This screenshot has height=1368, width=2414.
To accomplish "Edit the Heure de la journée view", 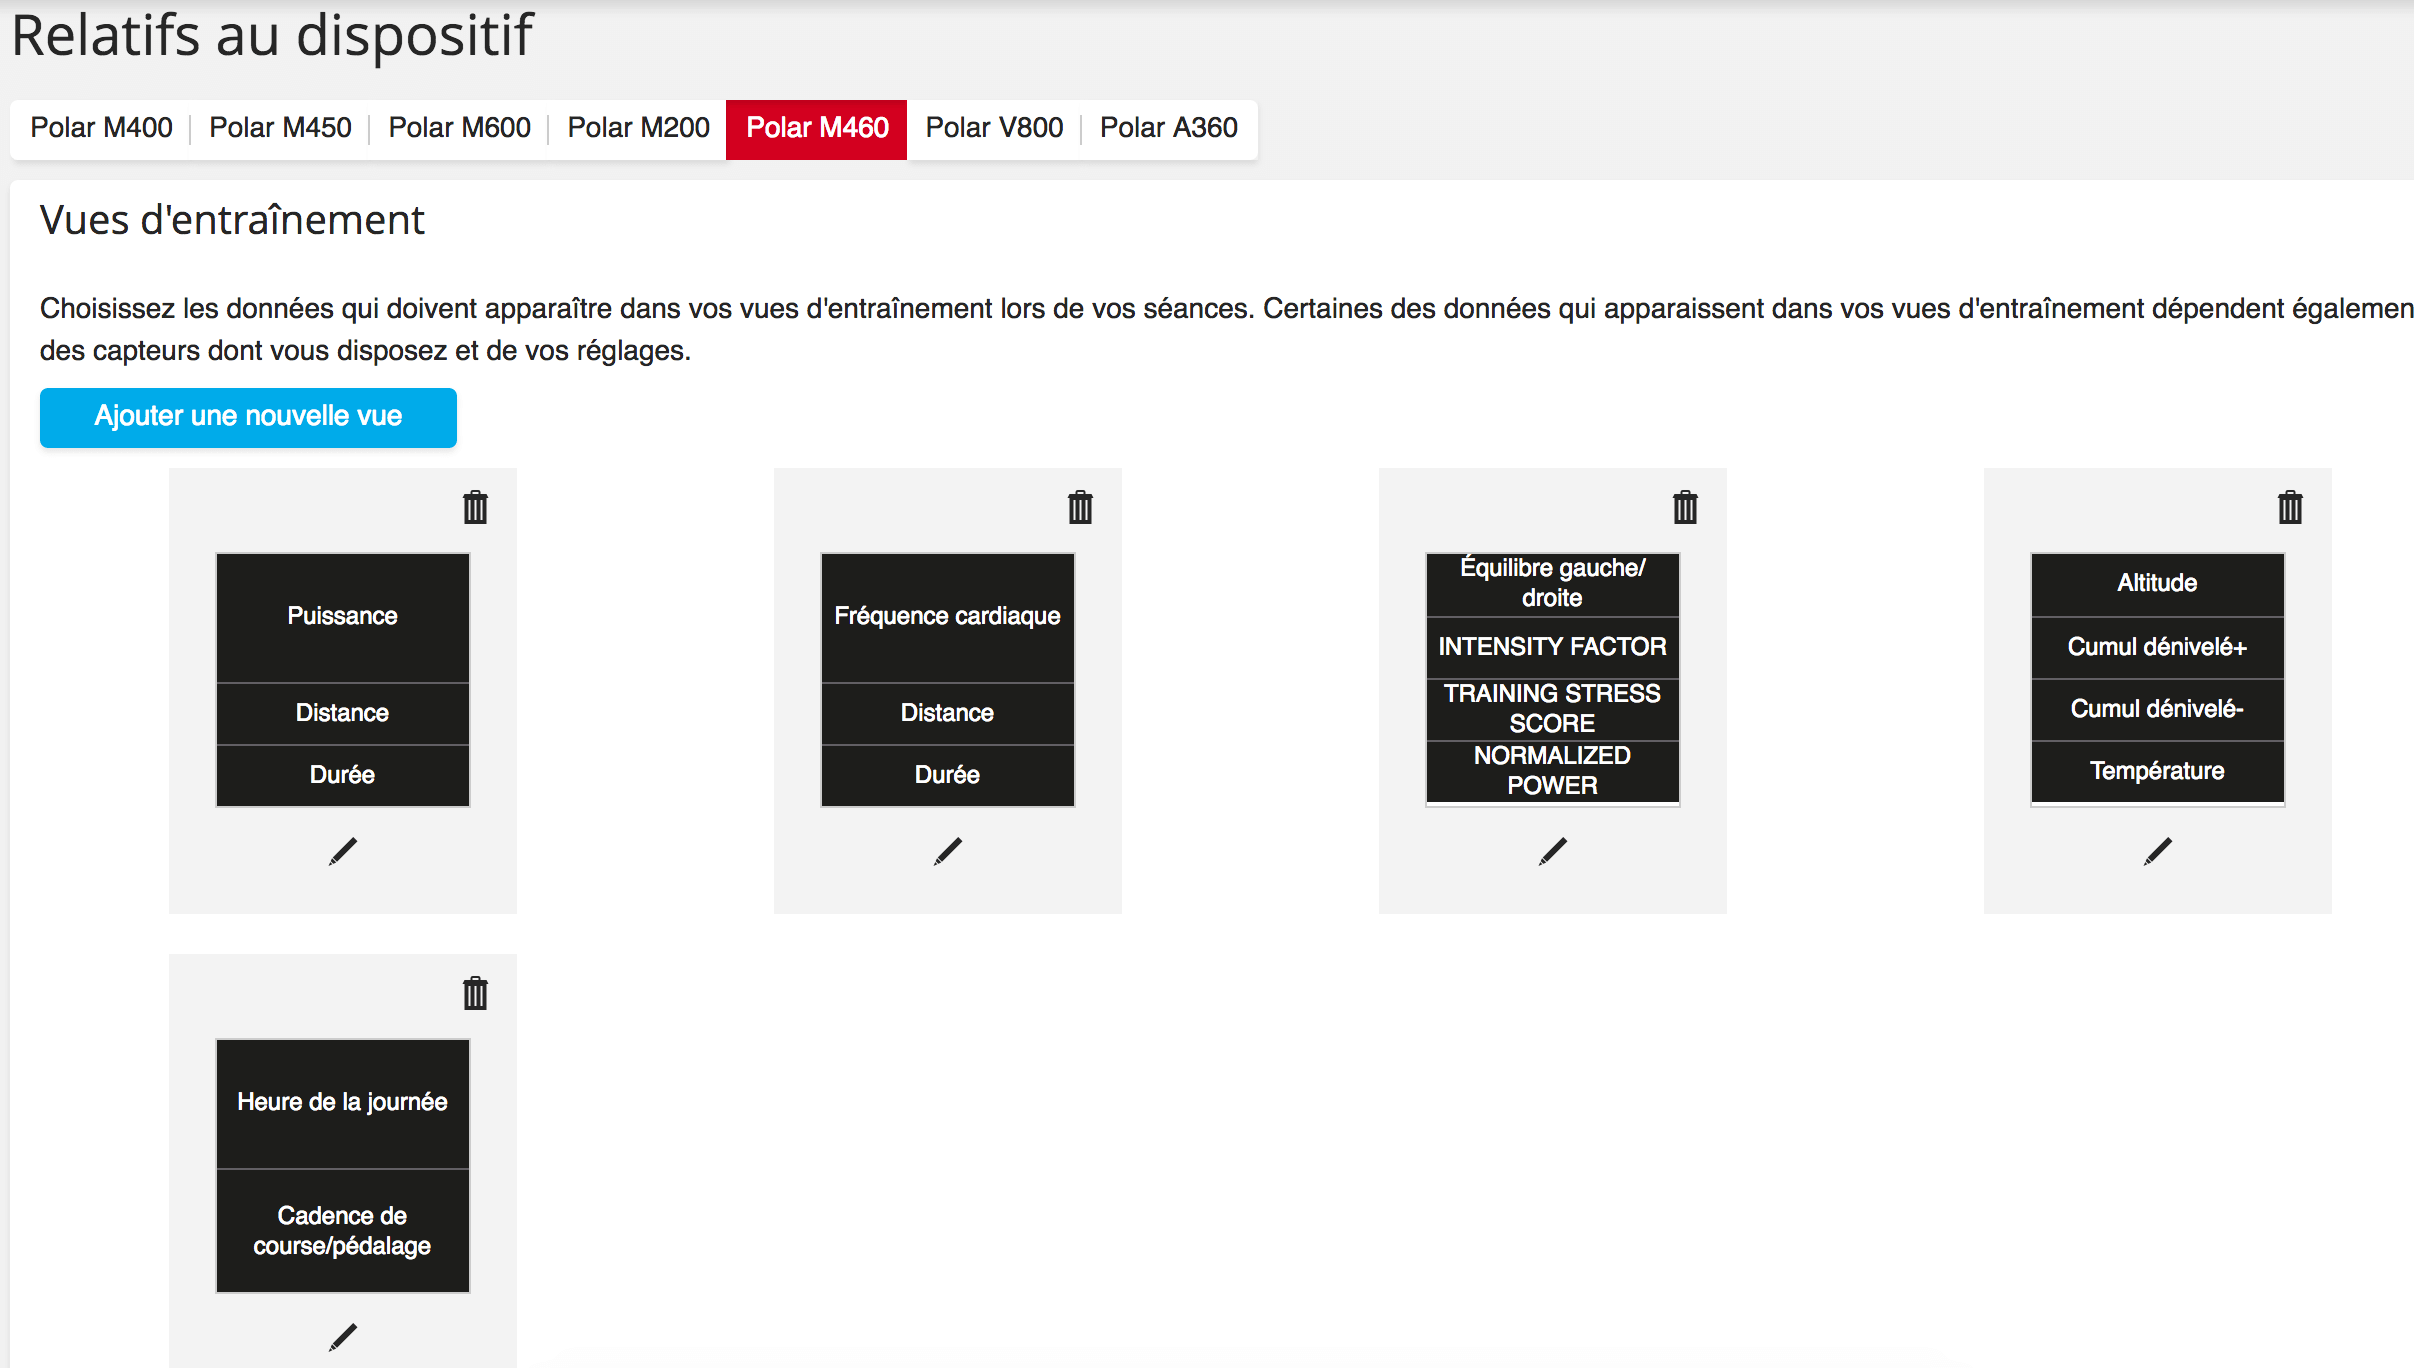I will pos(343,1337).
